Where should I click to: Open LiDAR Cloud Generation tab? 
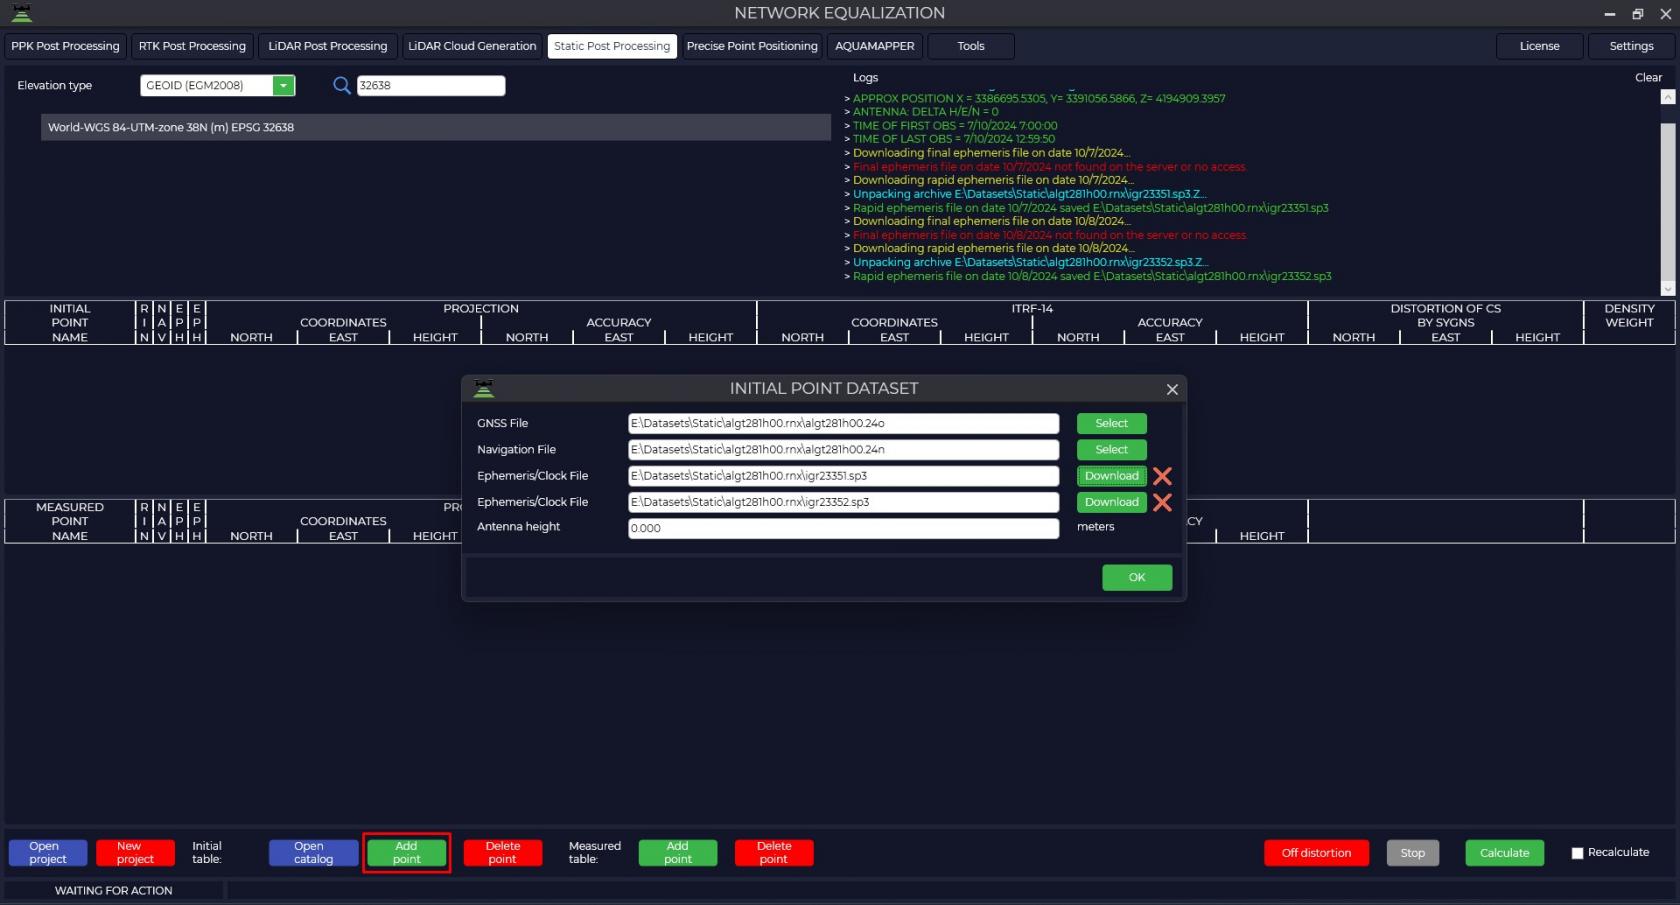coord(472,46)
